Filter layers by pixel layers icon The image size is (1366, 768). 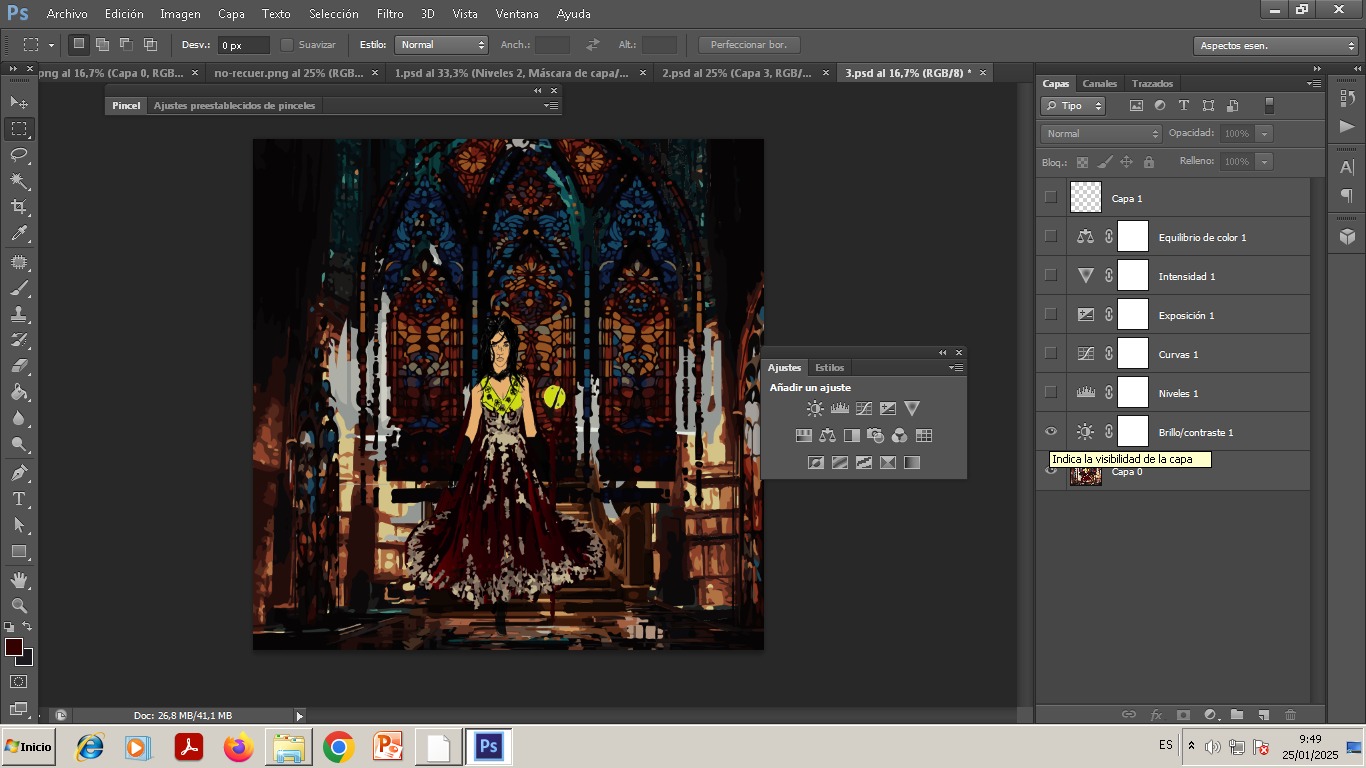click(x=1136, y=106)
